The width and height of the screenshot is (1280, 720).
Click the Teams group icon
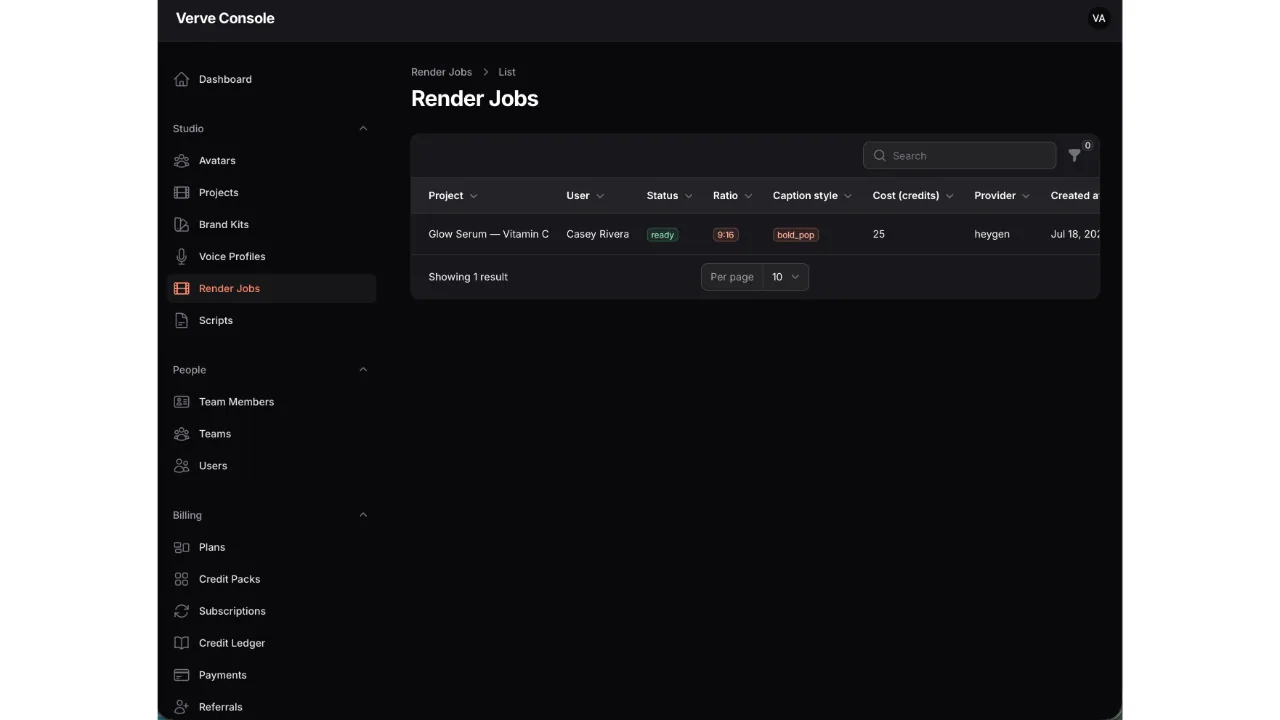181,433
